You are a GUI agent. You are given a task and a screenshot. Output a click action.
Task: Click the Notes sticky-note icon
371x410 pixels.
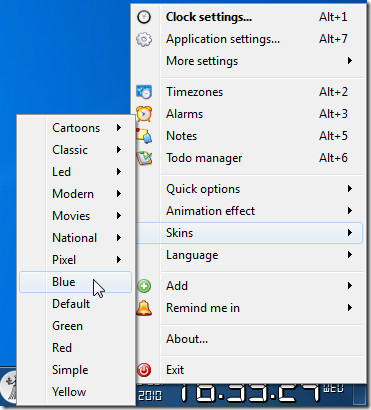(144, 136)
